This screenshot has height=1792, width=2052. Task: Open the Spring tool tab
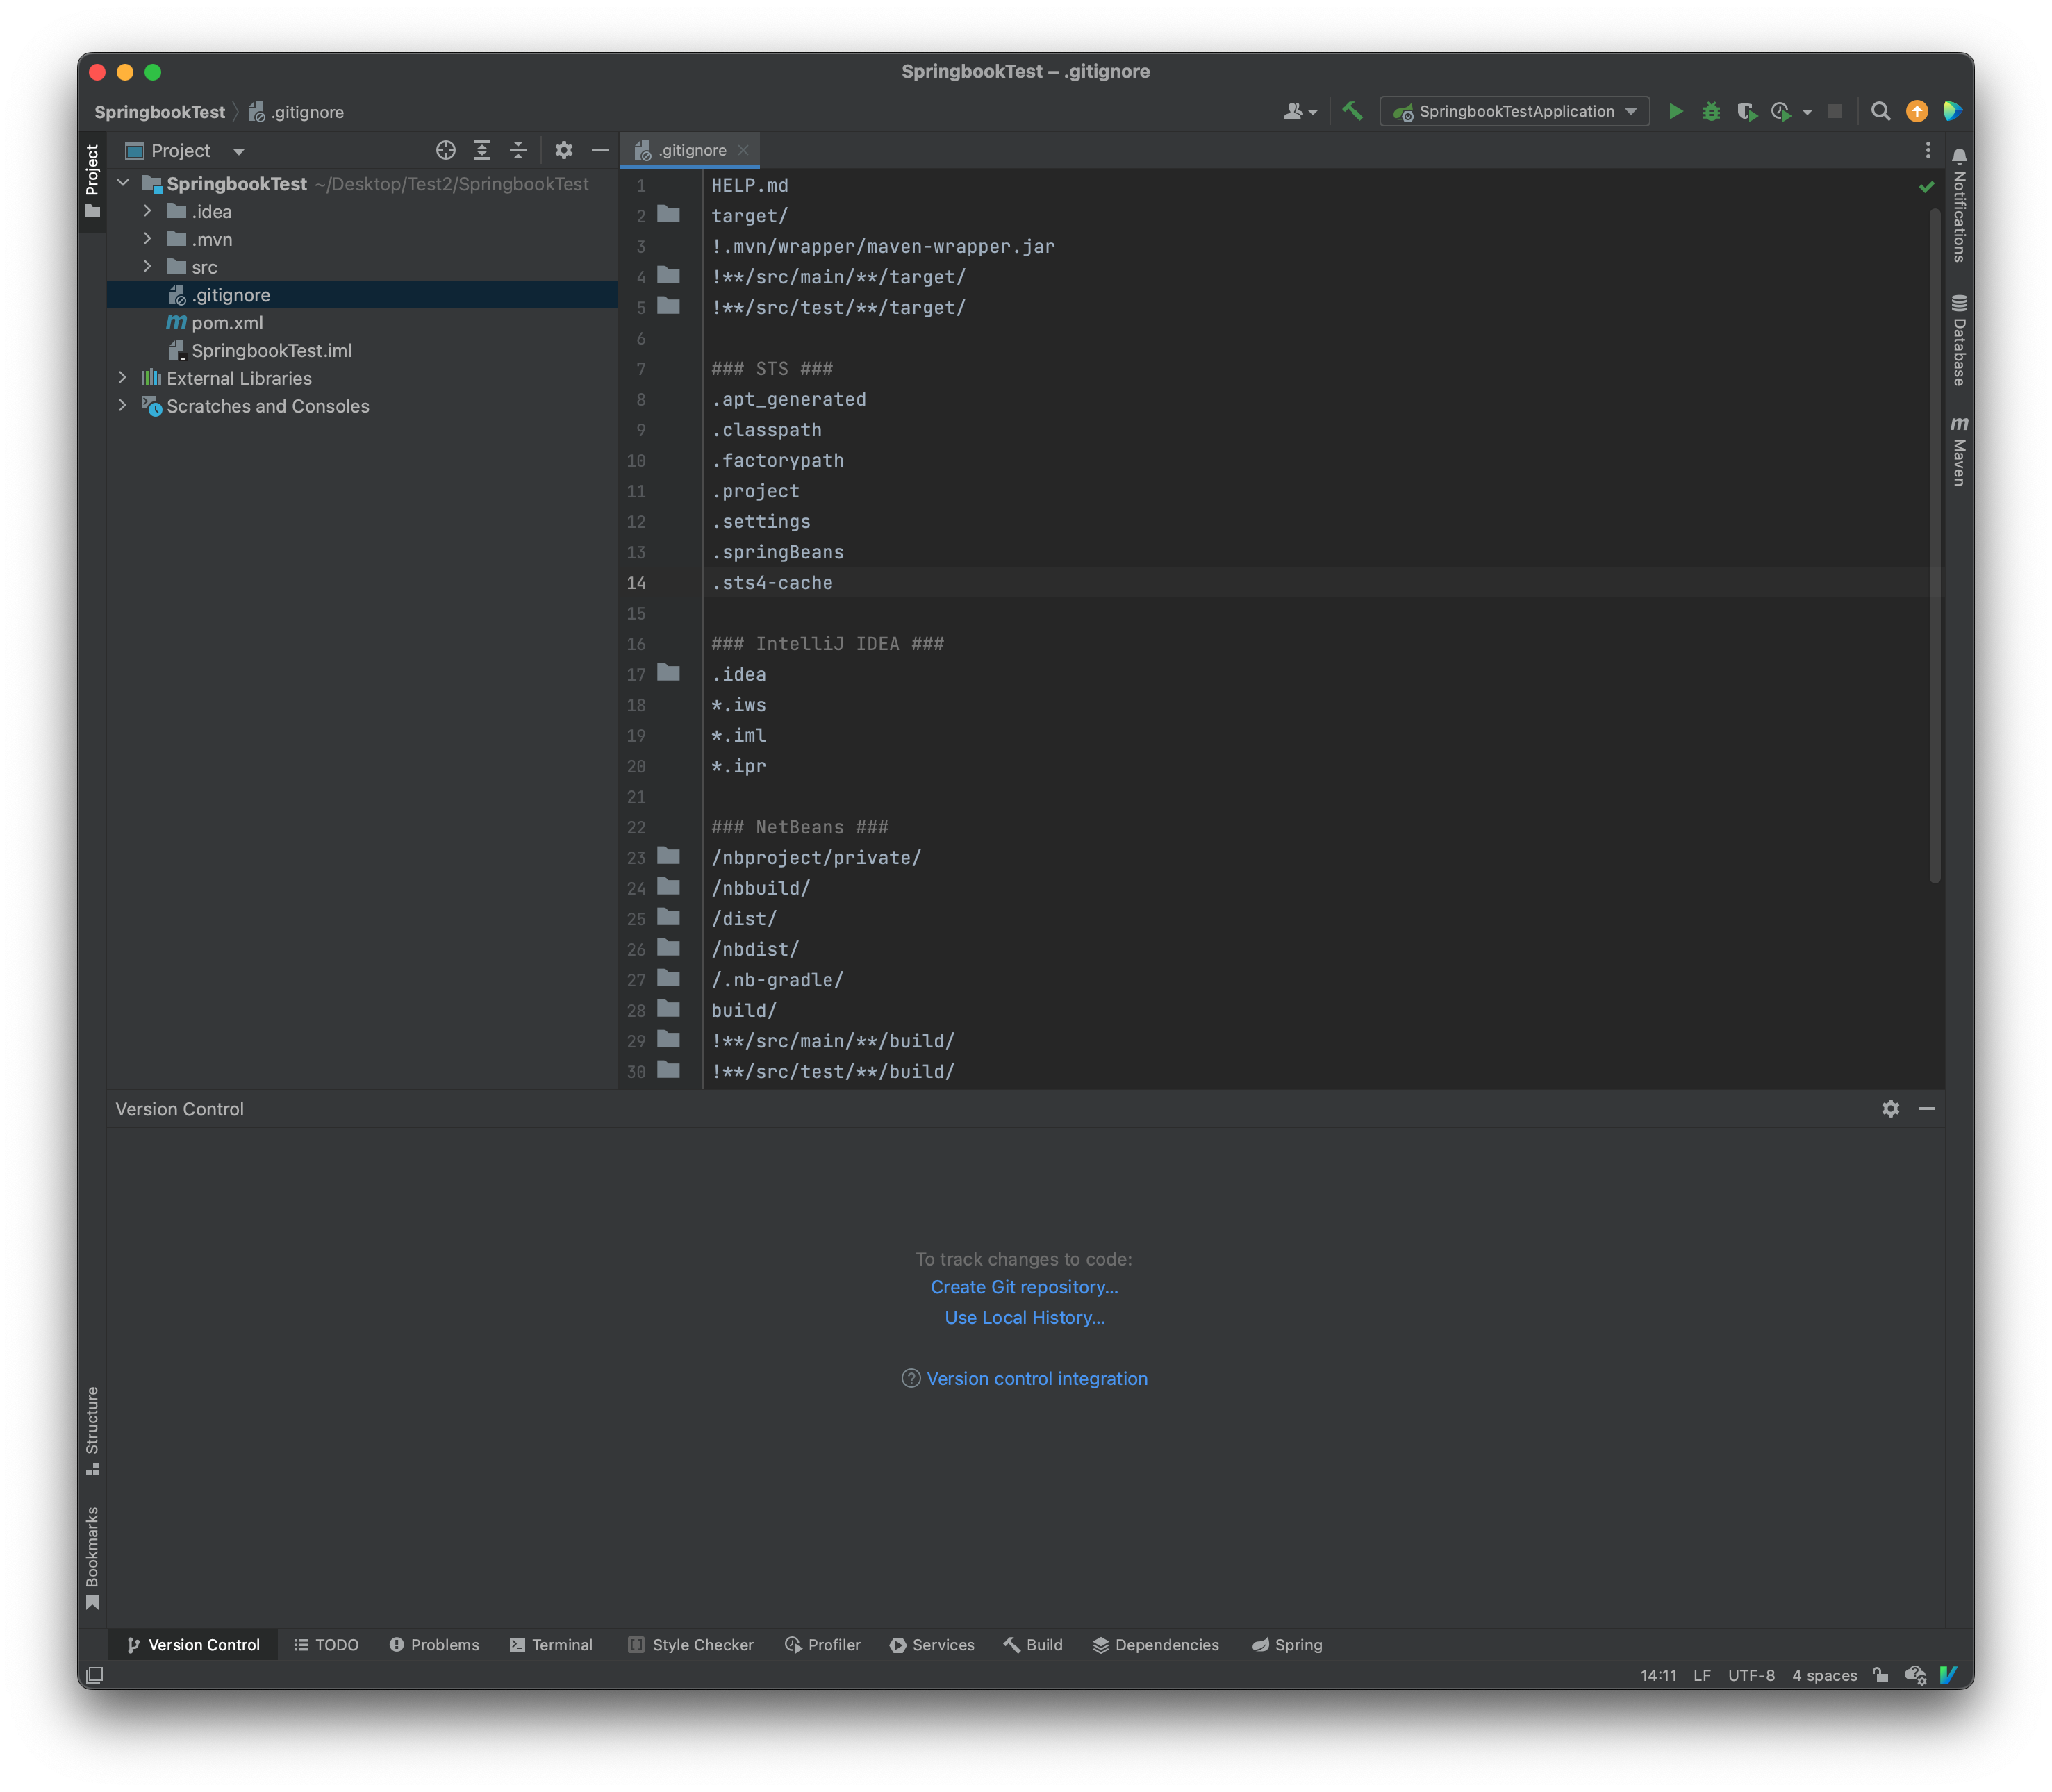tap(1287, 1645)
